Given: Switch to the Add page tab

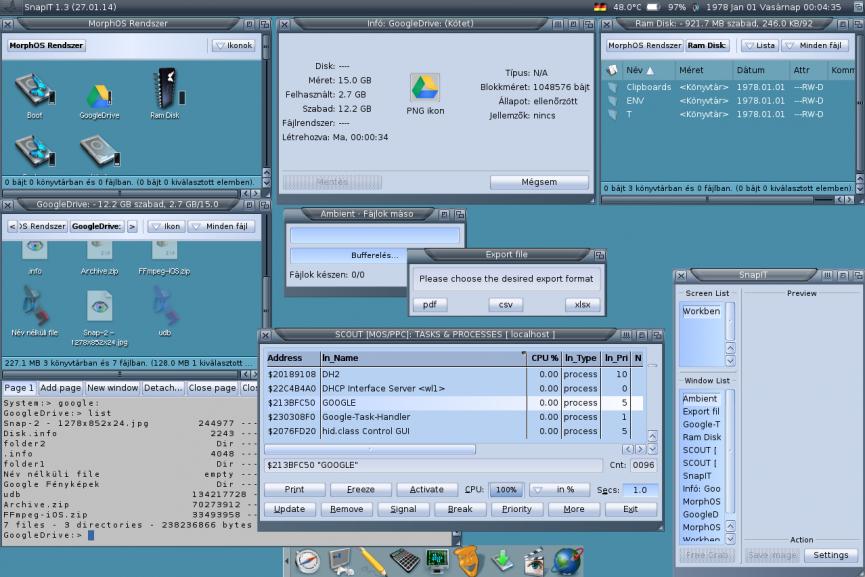Looking at the screenshot, I should click(x=61, y=388).
